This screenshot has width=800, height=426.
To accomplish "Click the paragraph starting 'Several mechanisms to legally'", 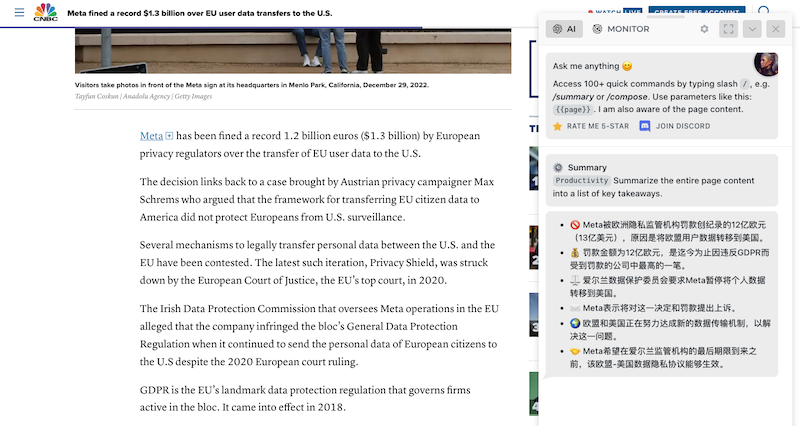I will [317, 263].
